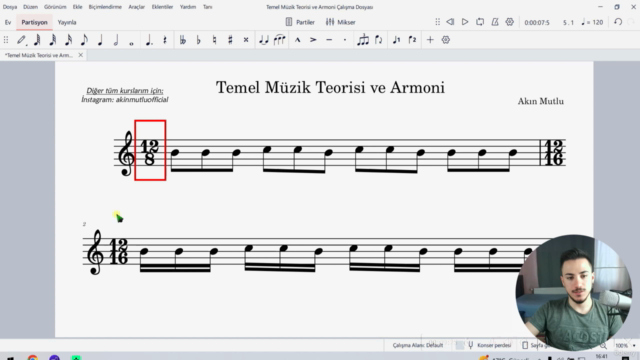The width and height of the screenshot is (640, 360).
Task: Open the Görünüm menu
Action: pos(55,7)
